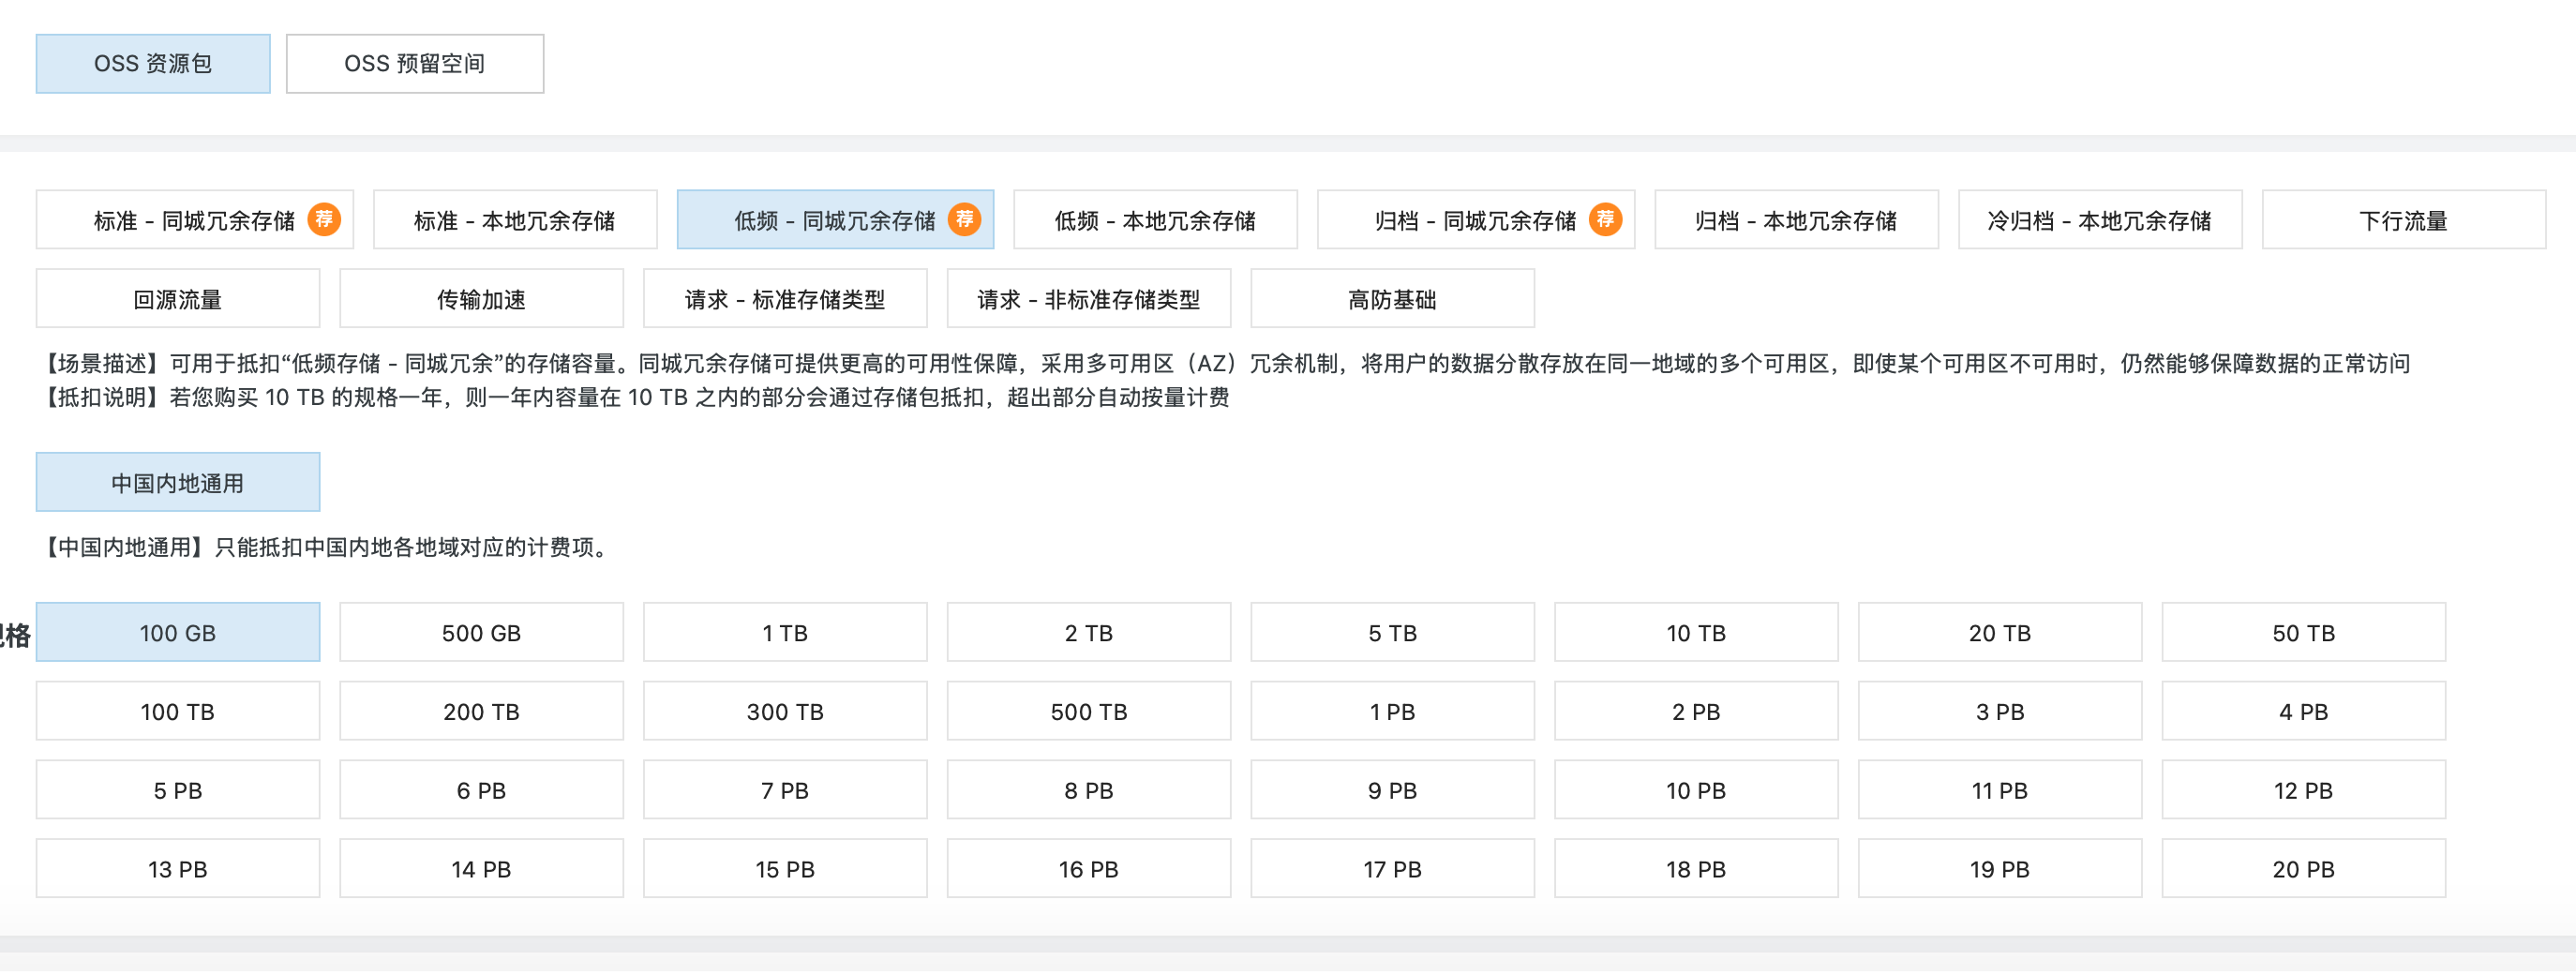Click the 中国内地通用 region selector

pyautogui.click(x=177, y=481)
